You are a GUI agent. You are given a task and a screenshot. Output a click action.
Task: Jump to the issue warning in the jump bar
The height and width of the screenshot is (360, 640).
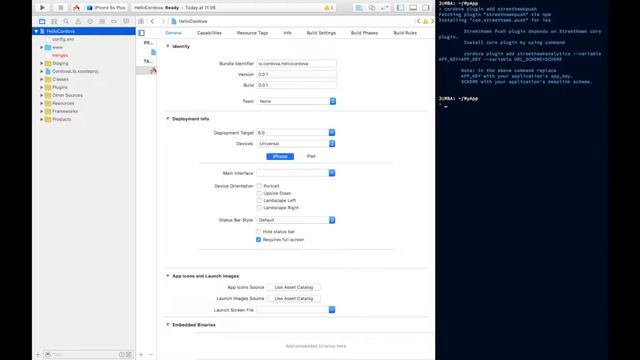425,21
